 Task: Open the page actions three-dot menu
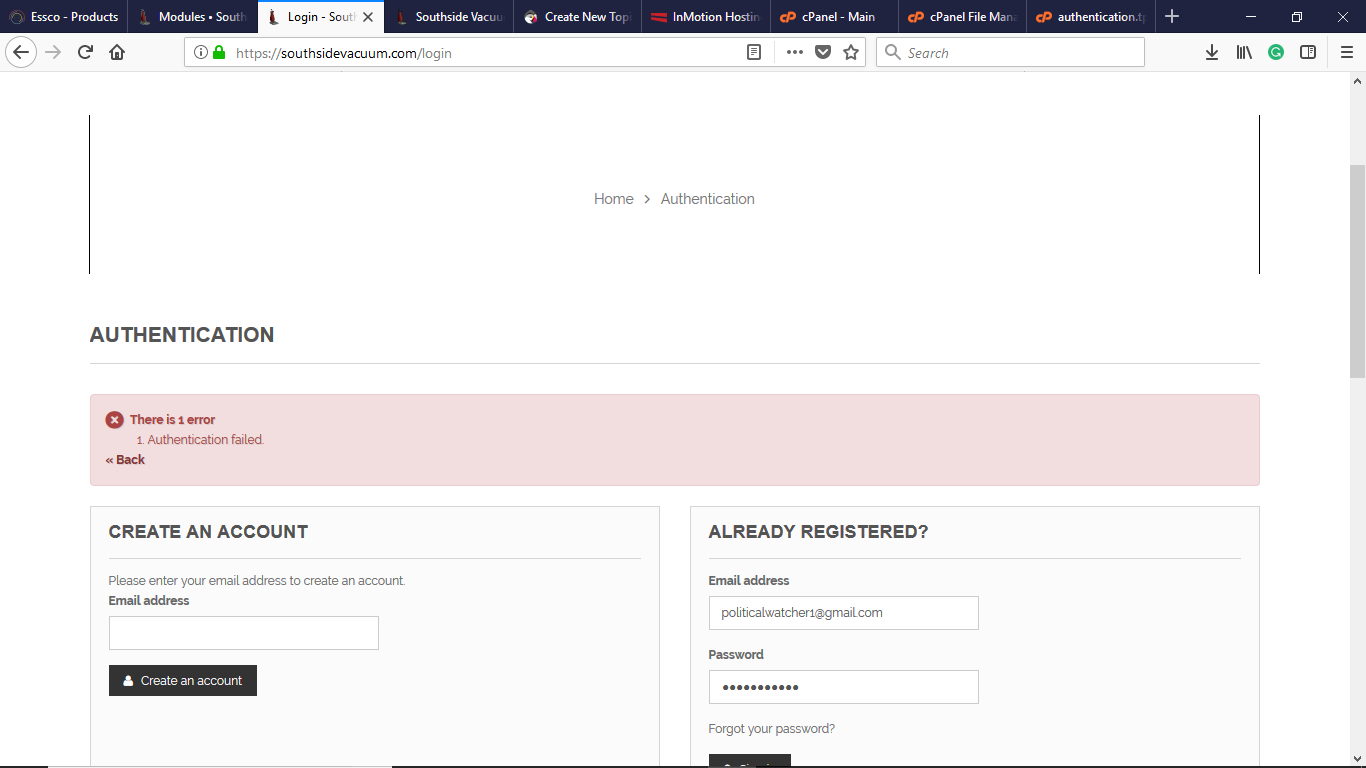coord(794,53)
